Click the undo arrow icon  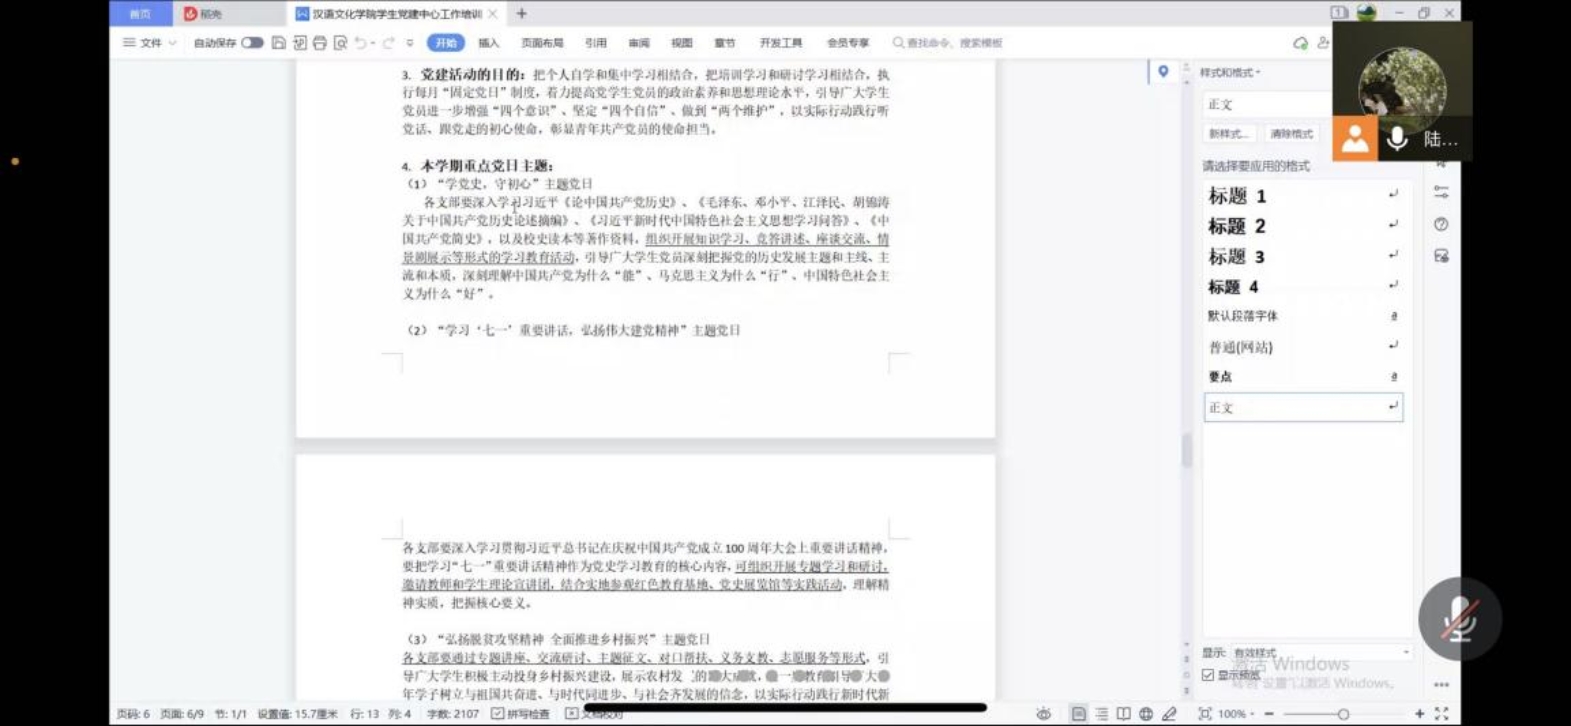[360, 43]
